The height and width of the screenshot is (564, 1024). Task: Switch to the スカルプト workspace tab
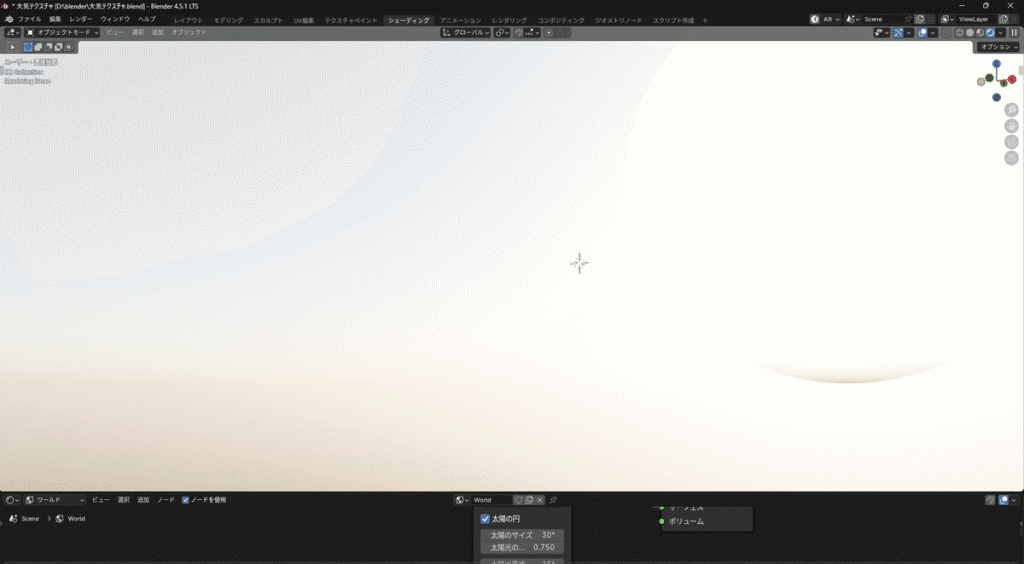coord(268,20)
